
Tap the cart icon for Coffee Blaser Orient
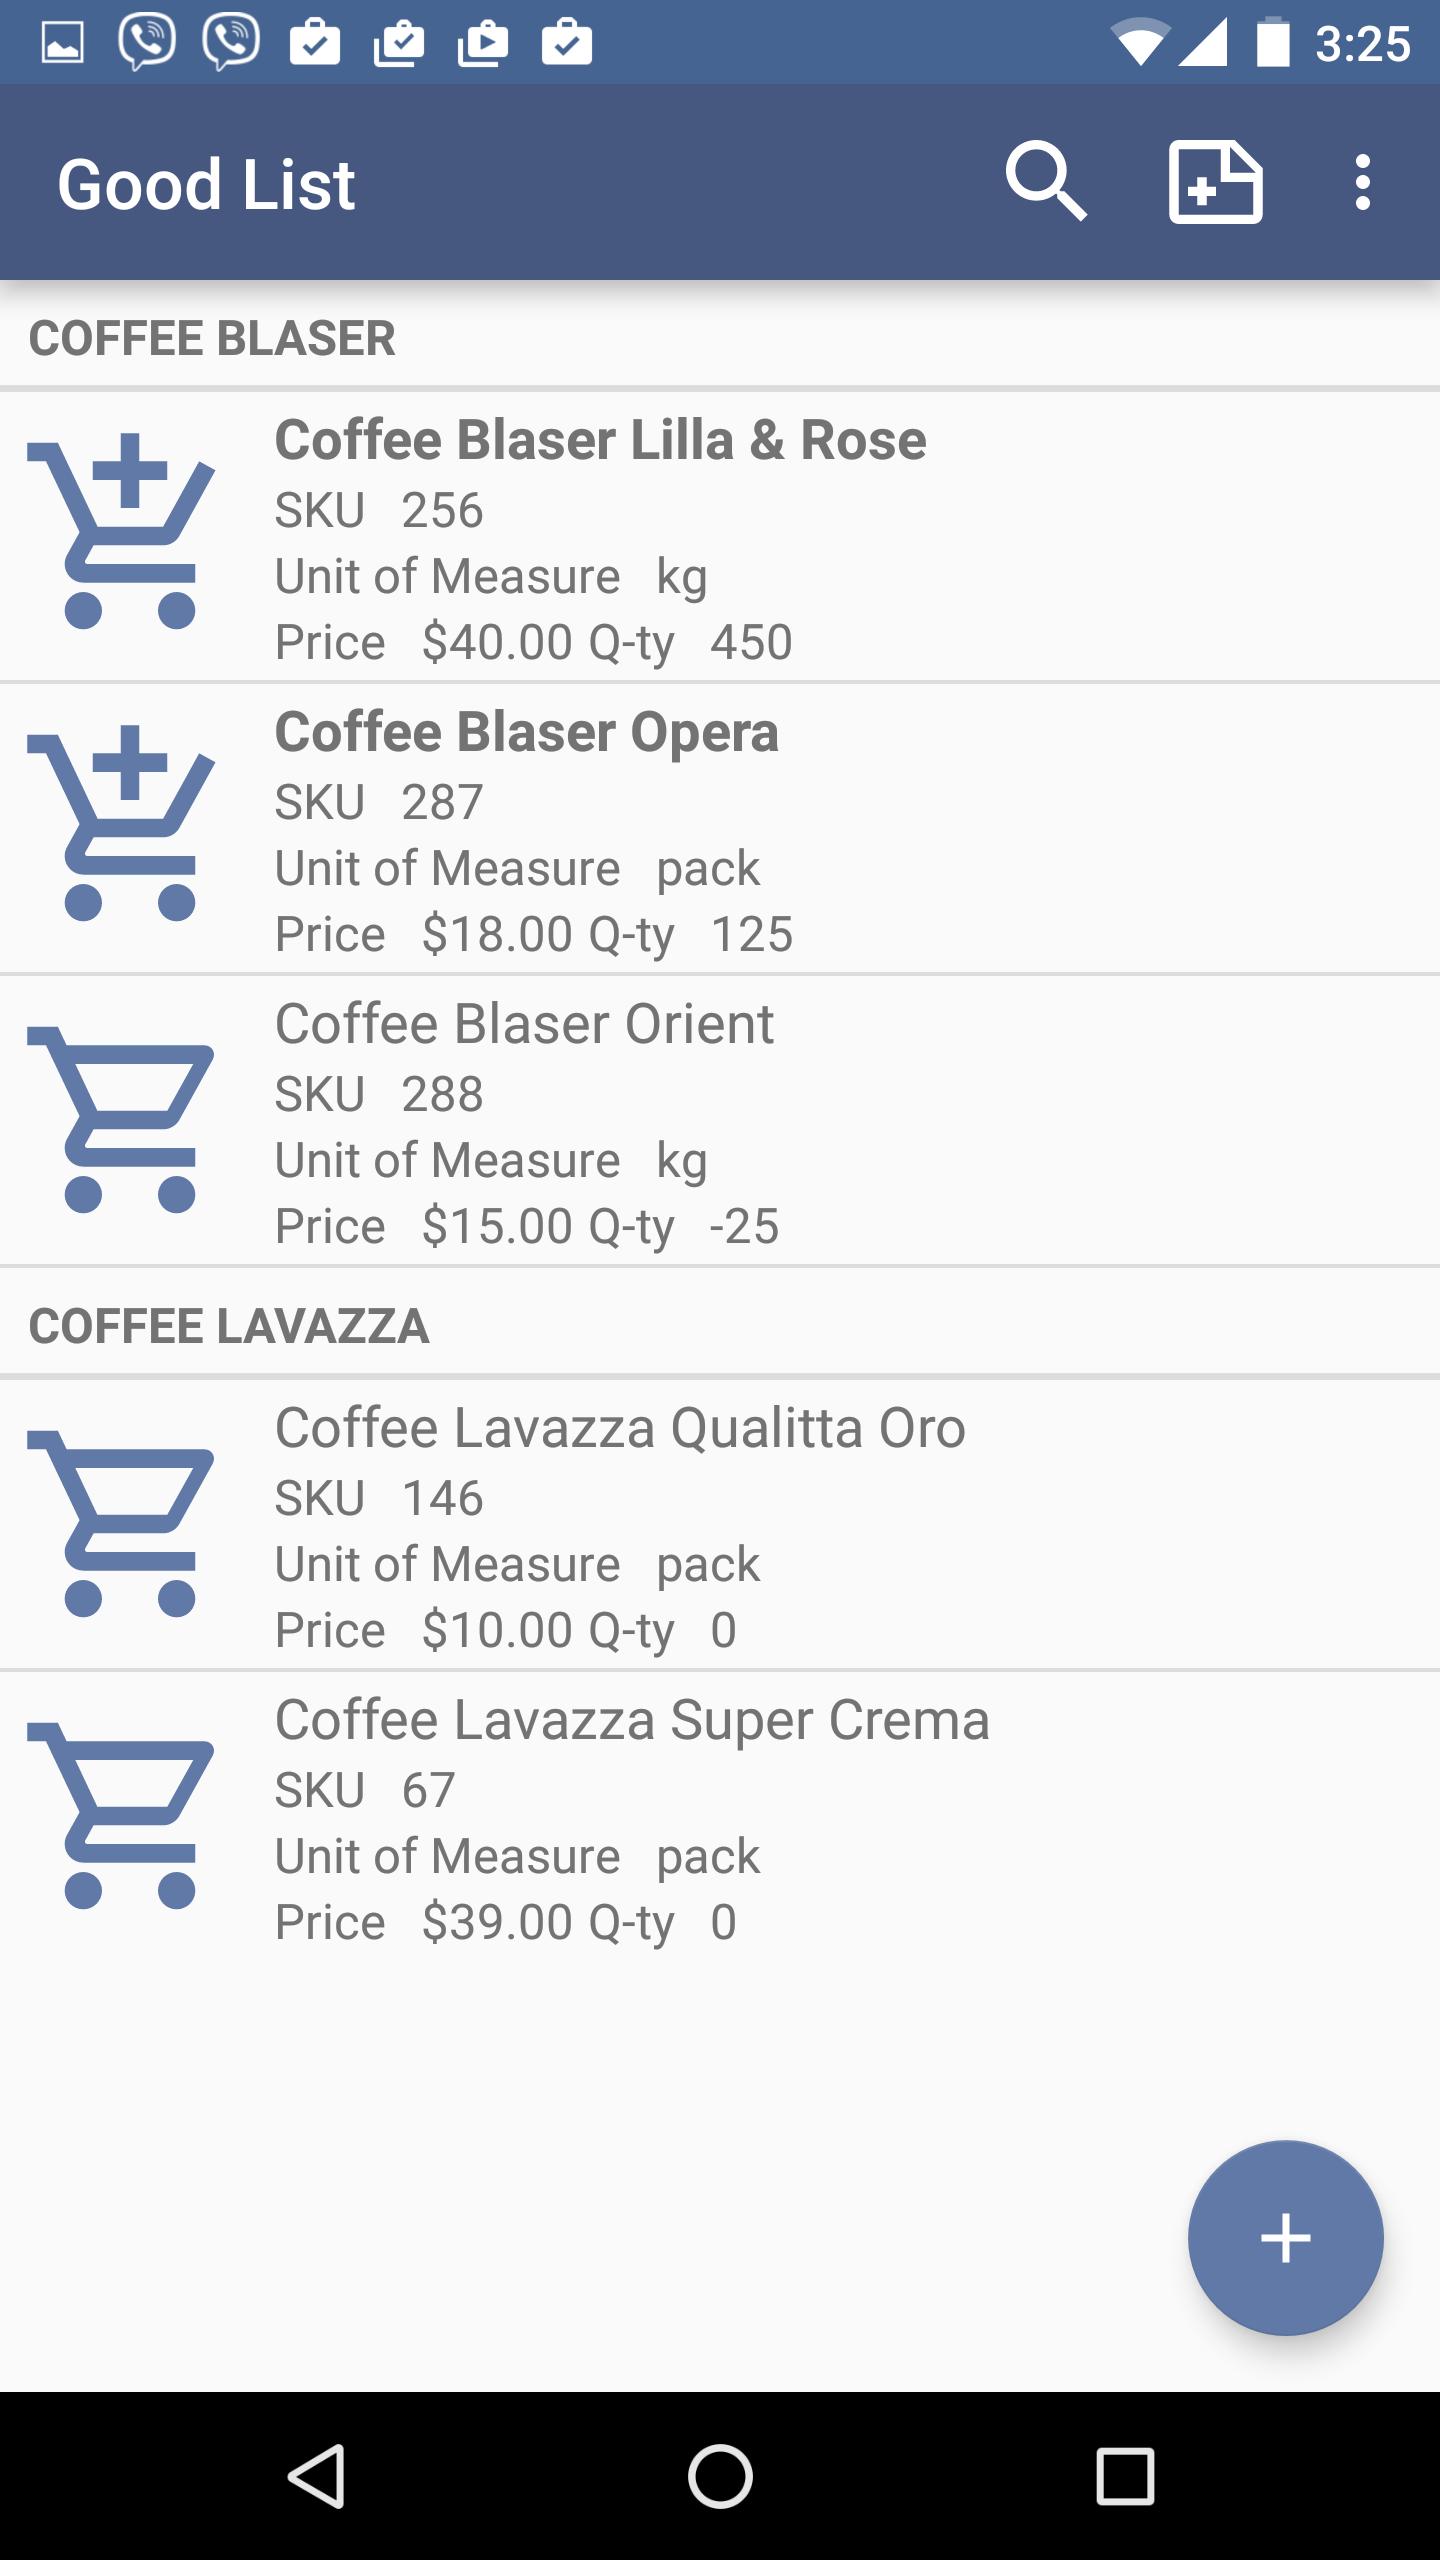(x=122, y=1118)
